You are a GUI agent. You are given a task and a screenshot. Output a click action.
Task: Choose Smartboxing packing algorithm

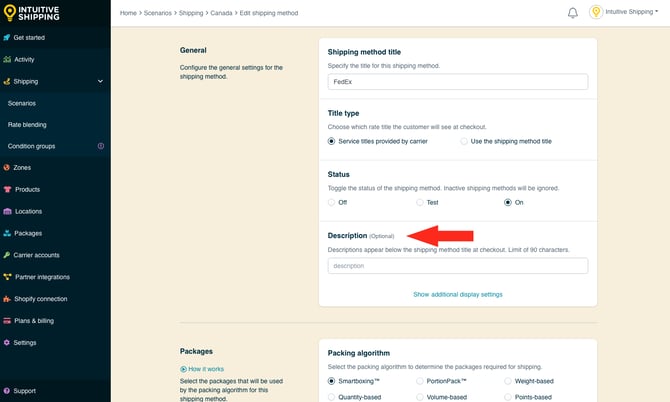click(331, 381)
